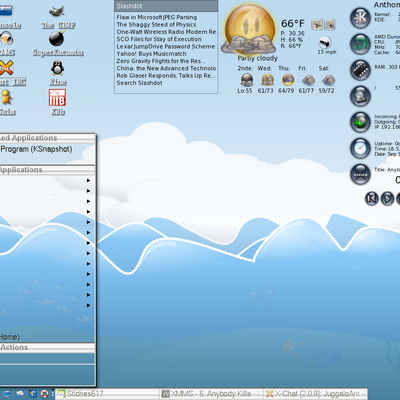This screenshot has width=400, height=400.
Task: Click the wind speed icon above 15 mph
Action: coord(324,43)
